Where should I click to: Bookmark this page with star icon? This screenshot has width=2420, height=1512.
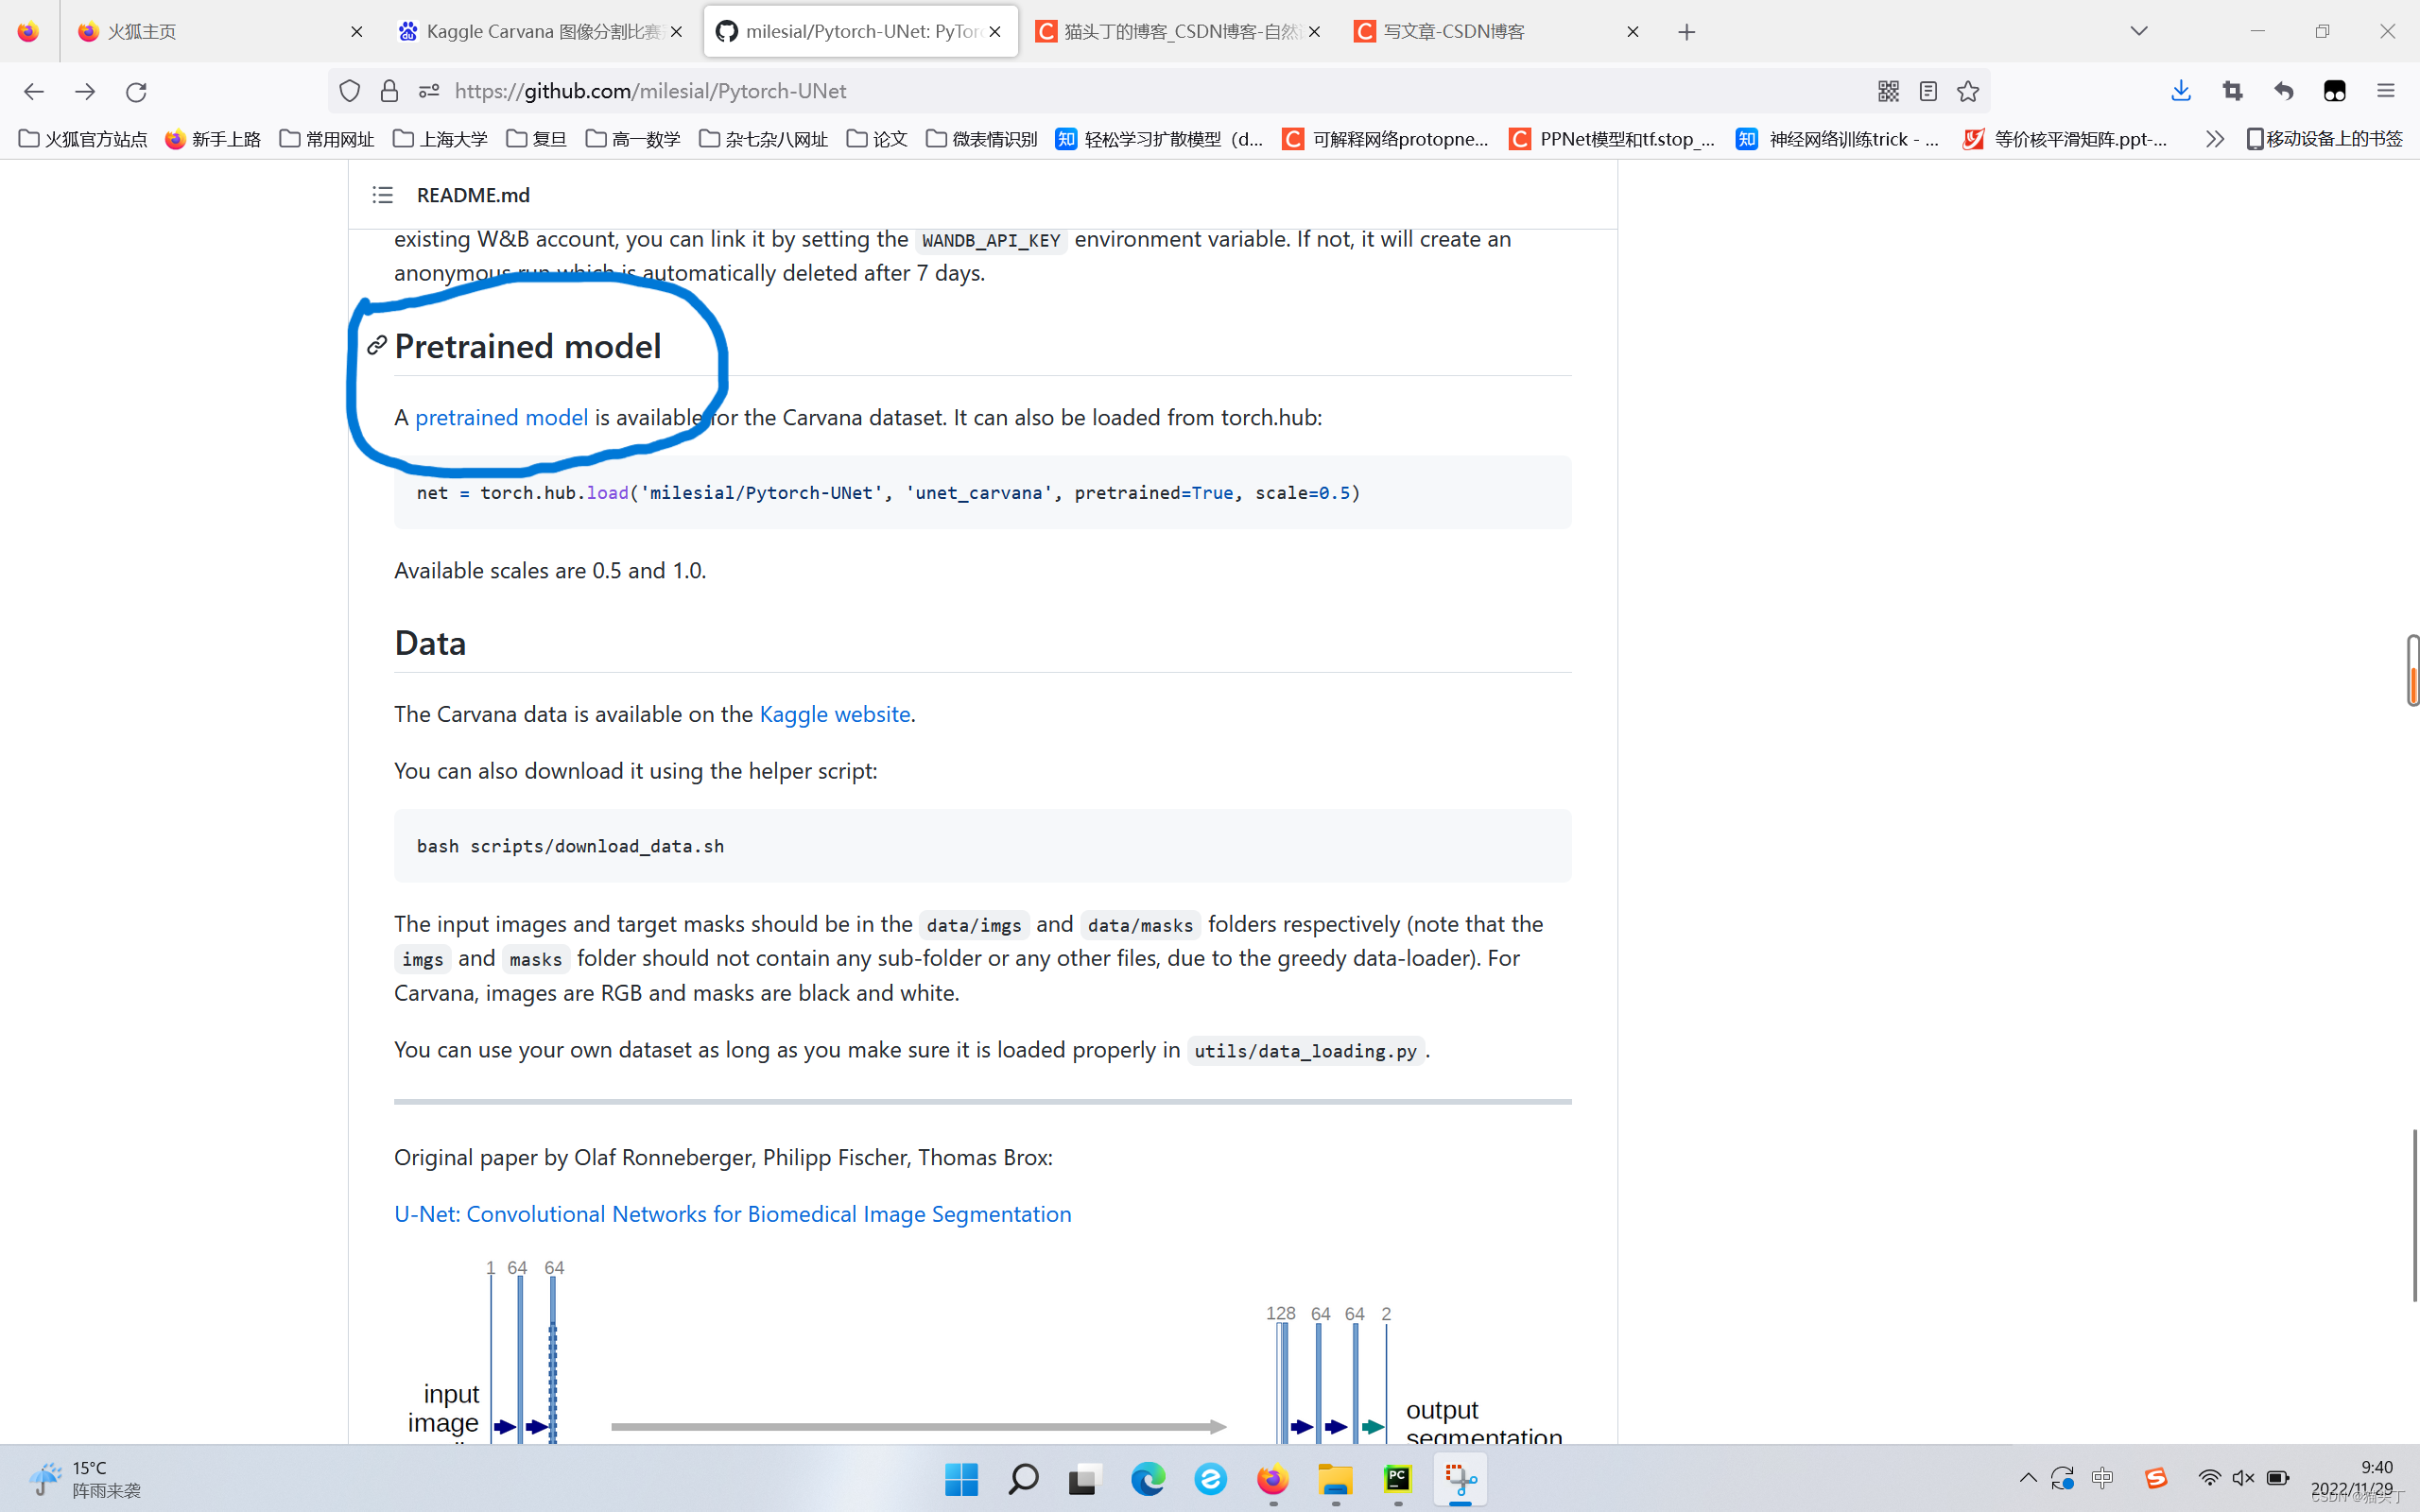tap(1968, 91)
